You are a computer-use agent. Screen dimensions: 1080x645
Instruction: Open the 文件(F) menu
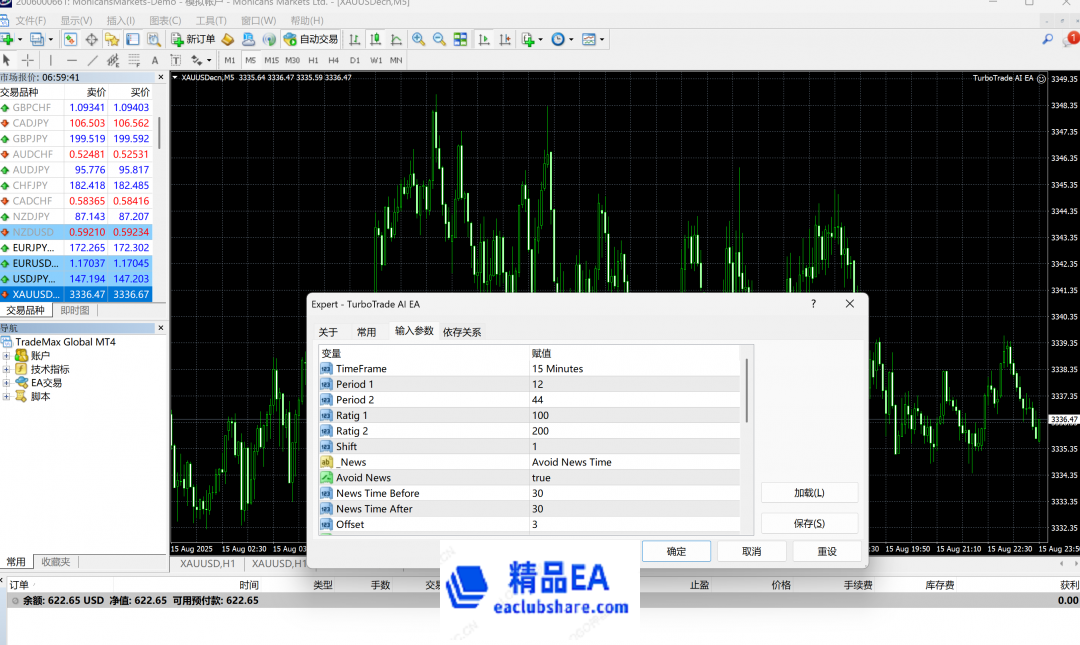30,21
